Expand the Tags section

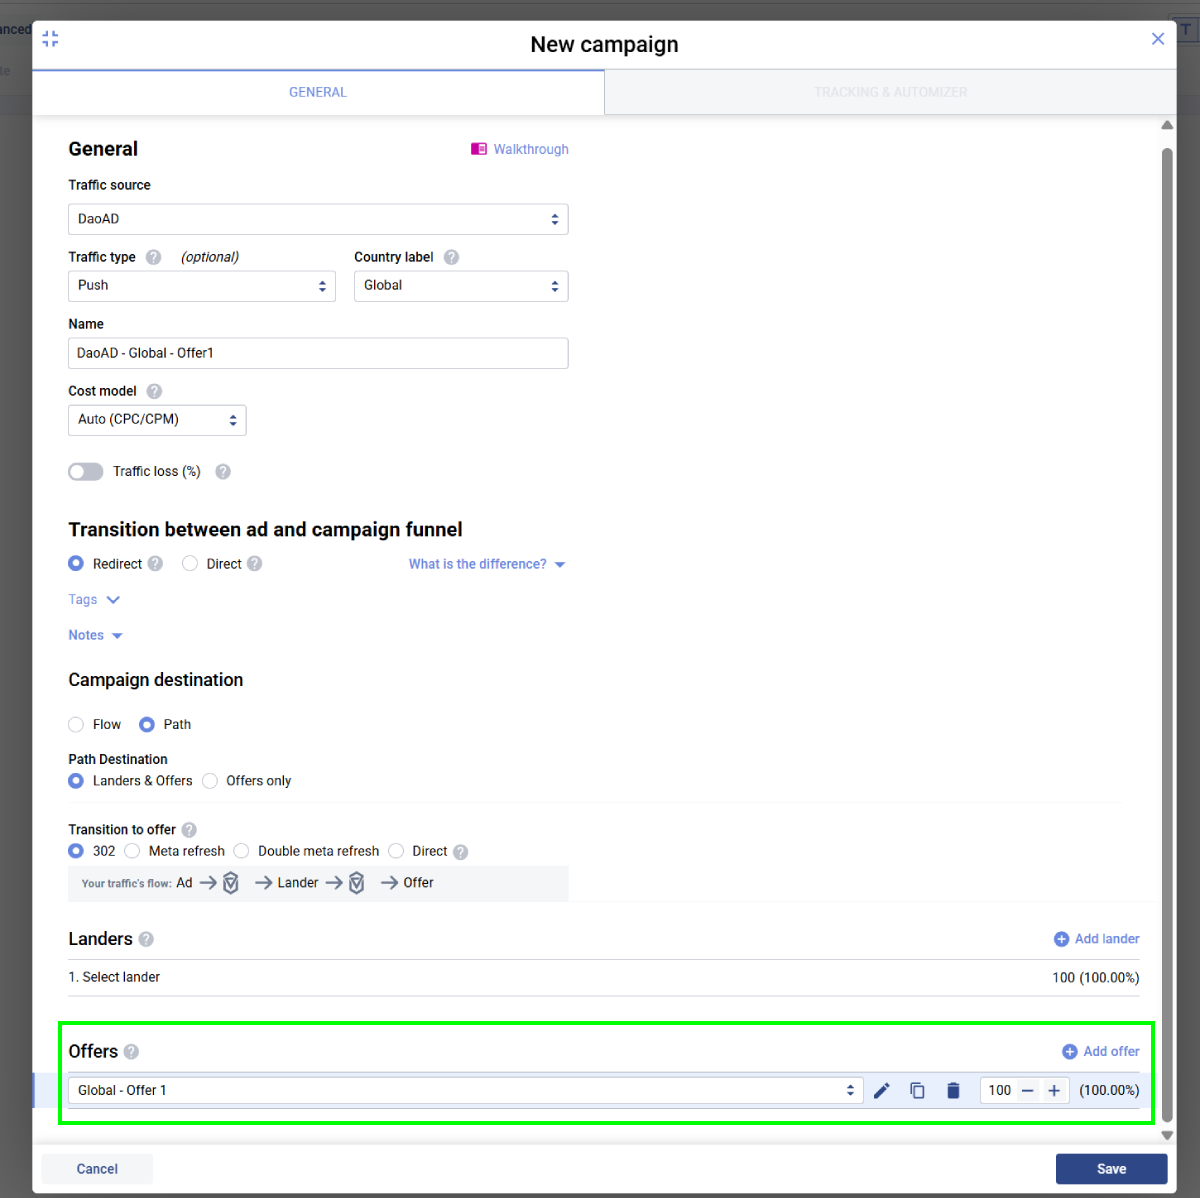point(94,600)
